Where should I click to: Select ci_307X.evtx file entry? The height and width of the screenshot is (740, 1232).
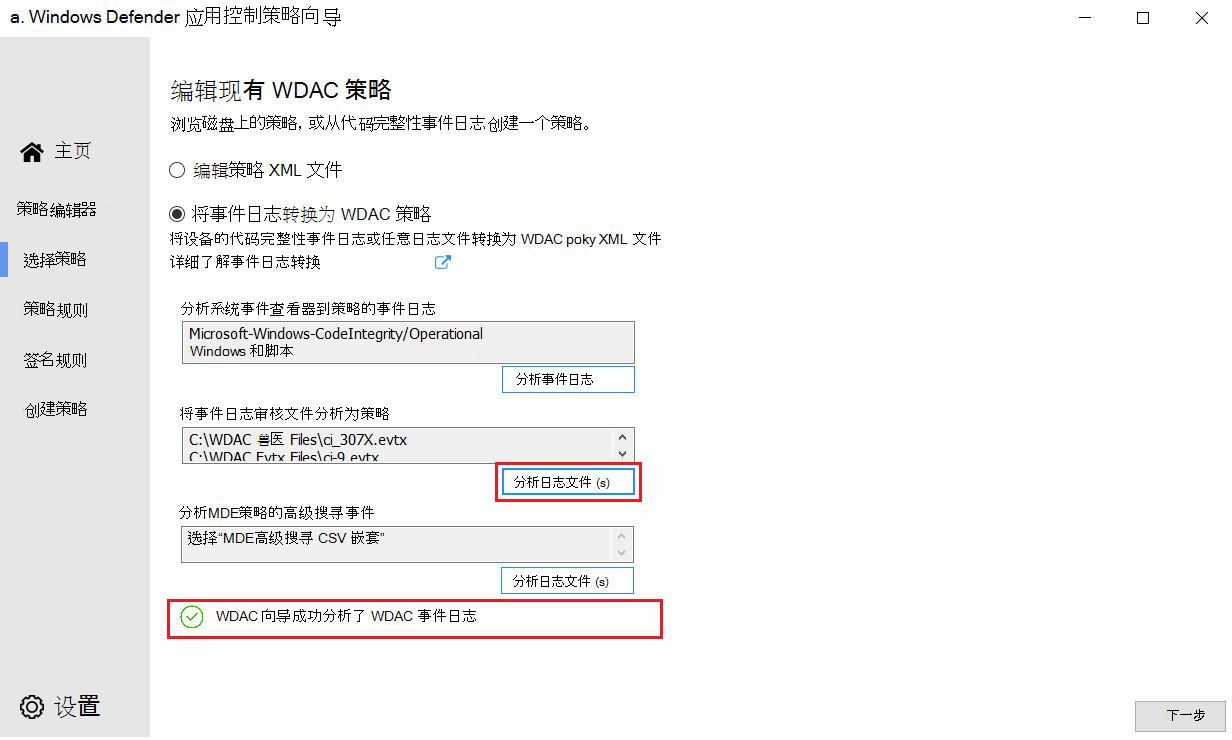point(298,439)
